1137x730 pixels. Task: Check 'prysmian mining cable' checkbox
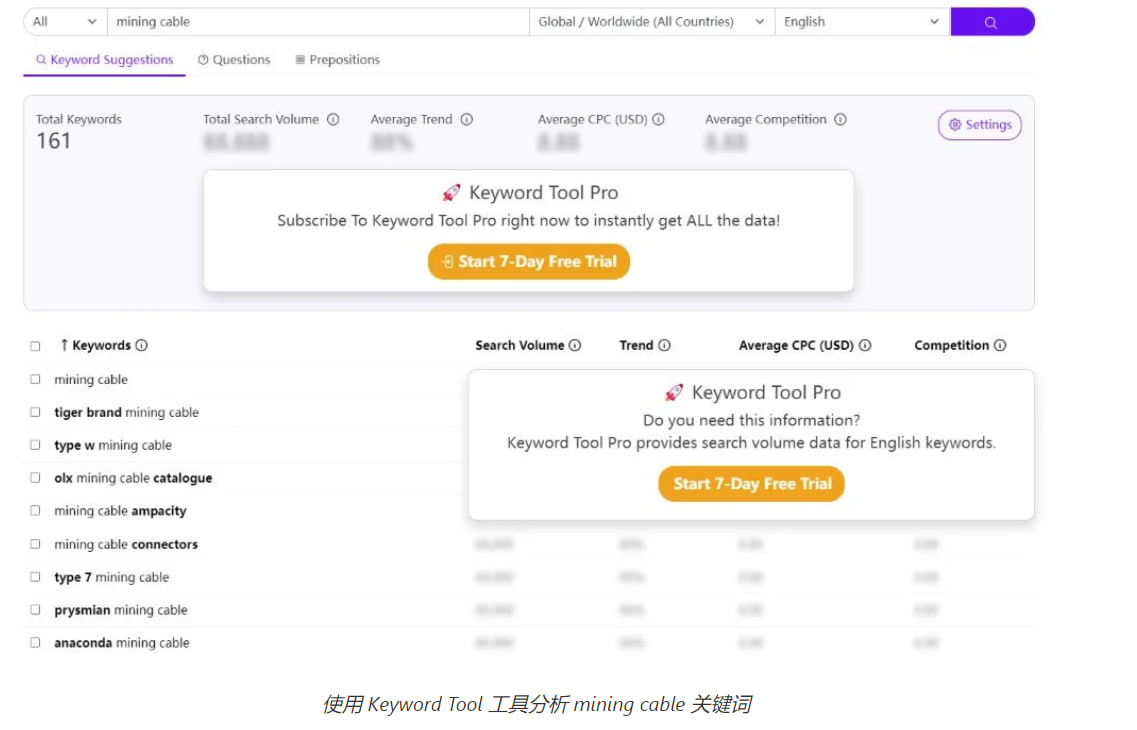pos(35,610)
